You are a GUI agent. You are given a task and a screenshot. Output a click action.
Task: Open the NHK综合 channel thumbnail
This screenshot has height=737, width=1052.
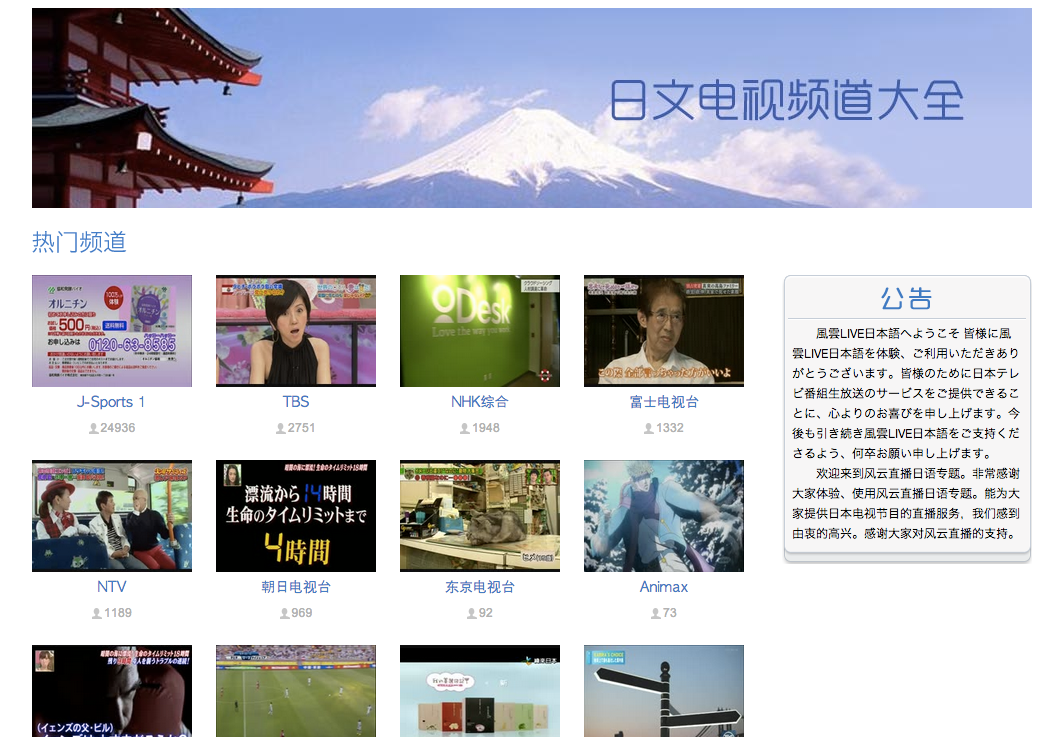(480, 331)
